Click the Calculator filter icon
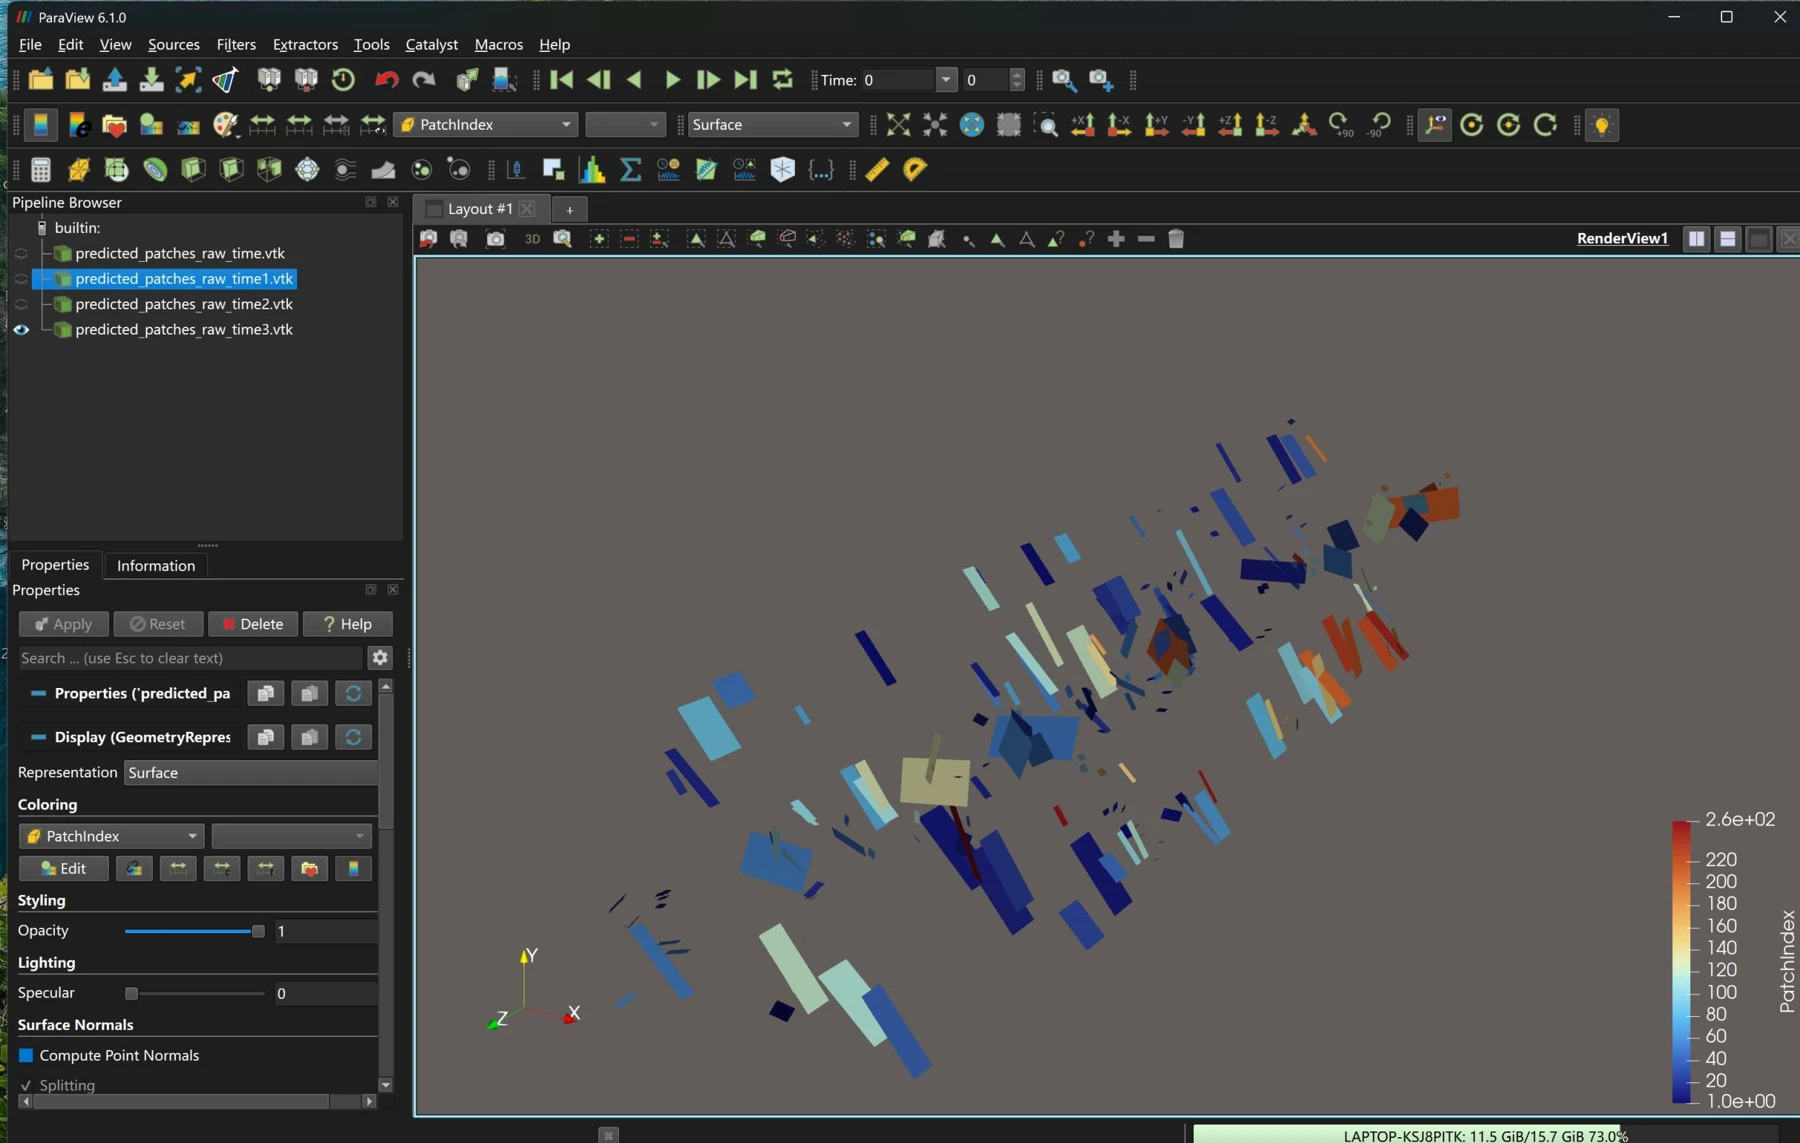The height and width of the screenshot is (1143, 1800). pyautogui.click(x=41, y=170)
